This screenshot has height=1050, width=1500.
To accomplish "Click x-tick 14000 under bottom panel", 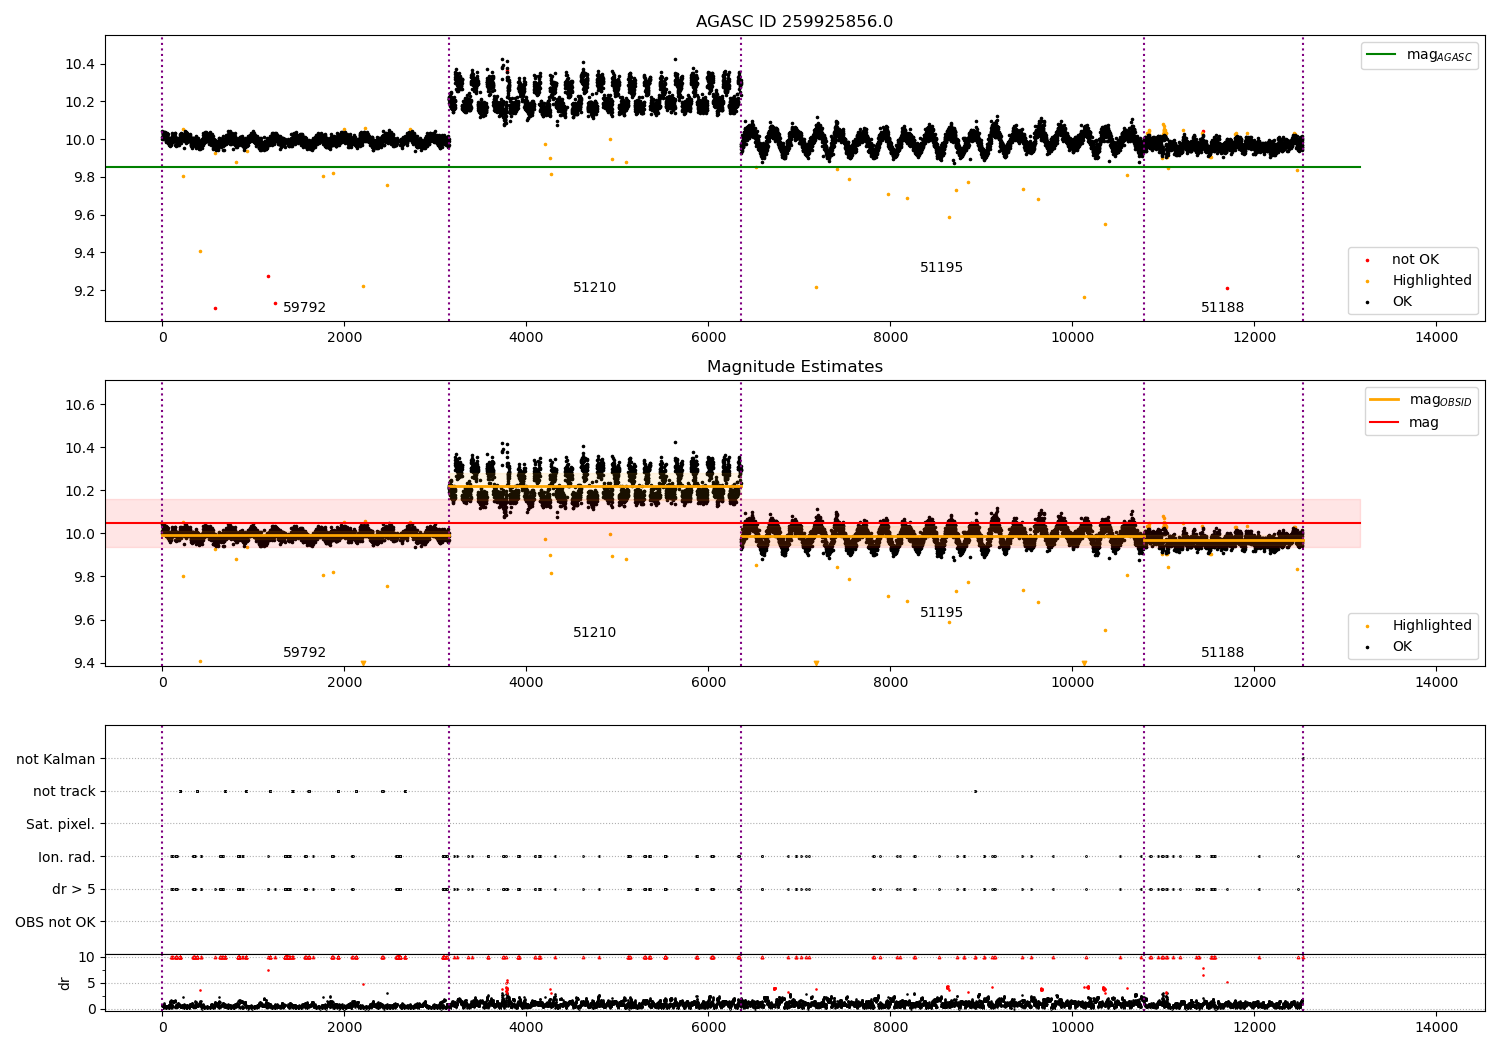I will 1437,1028.
